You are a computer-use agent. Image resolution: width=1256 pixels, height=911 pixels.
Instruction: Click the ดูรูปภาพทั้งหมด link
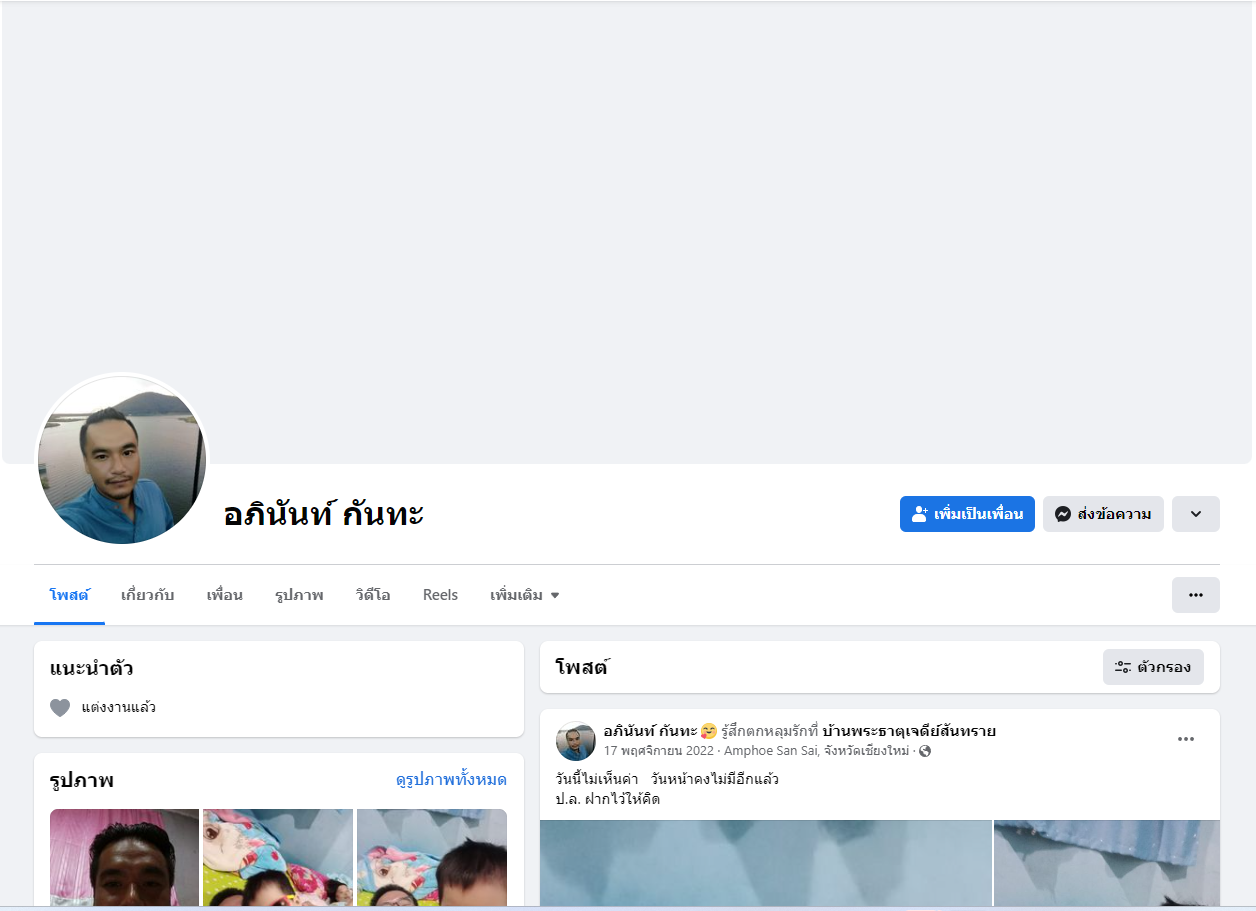(x=451, y=780)
